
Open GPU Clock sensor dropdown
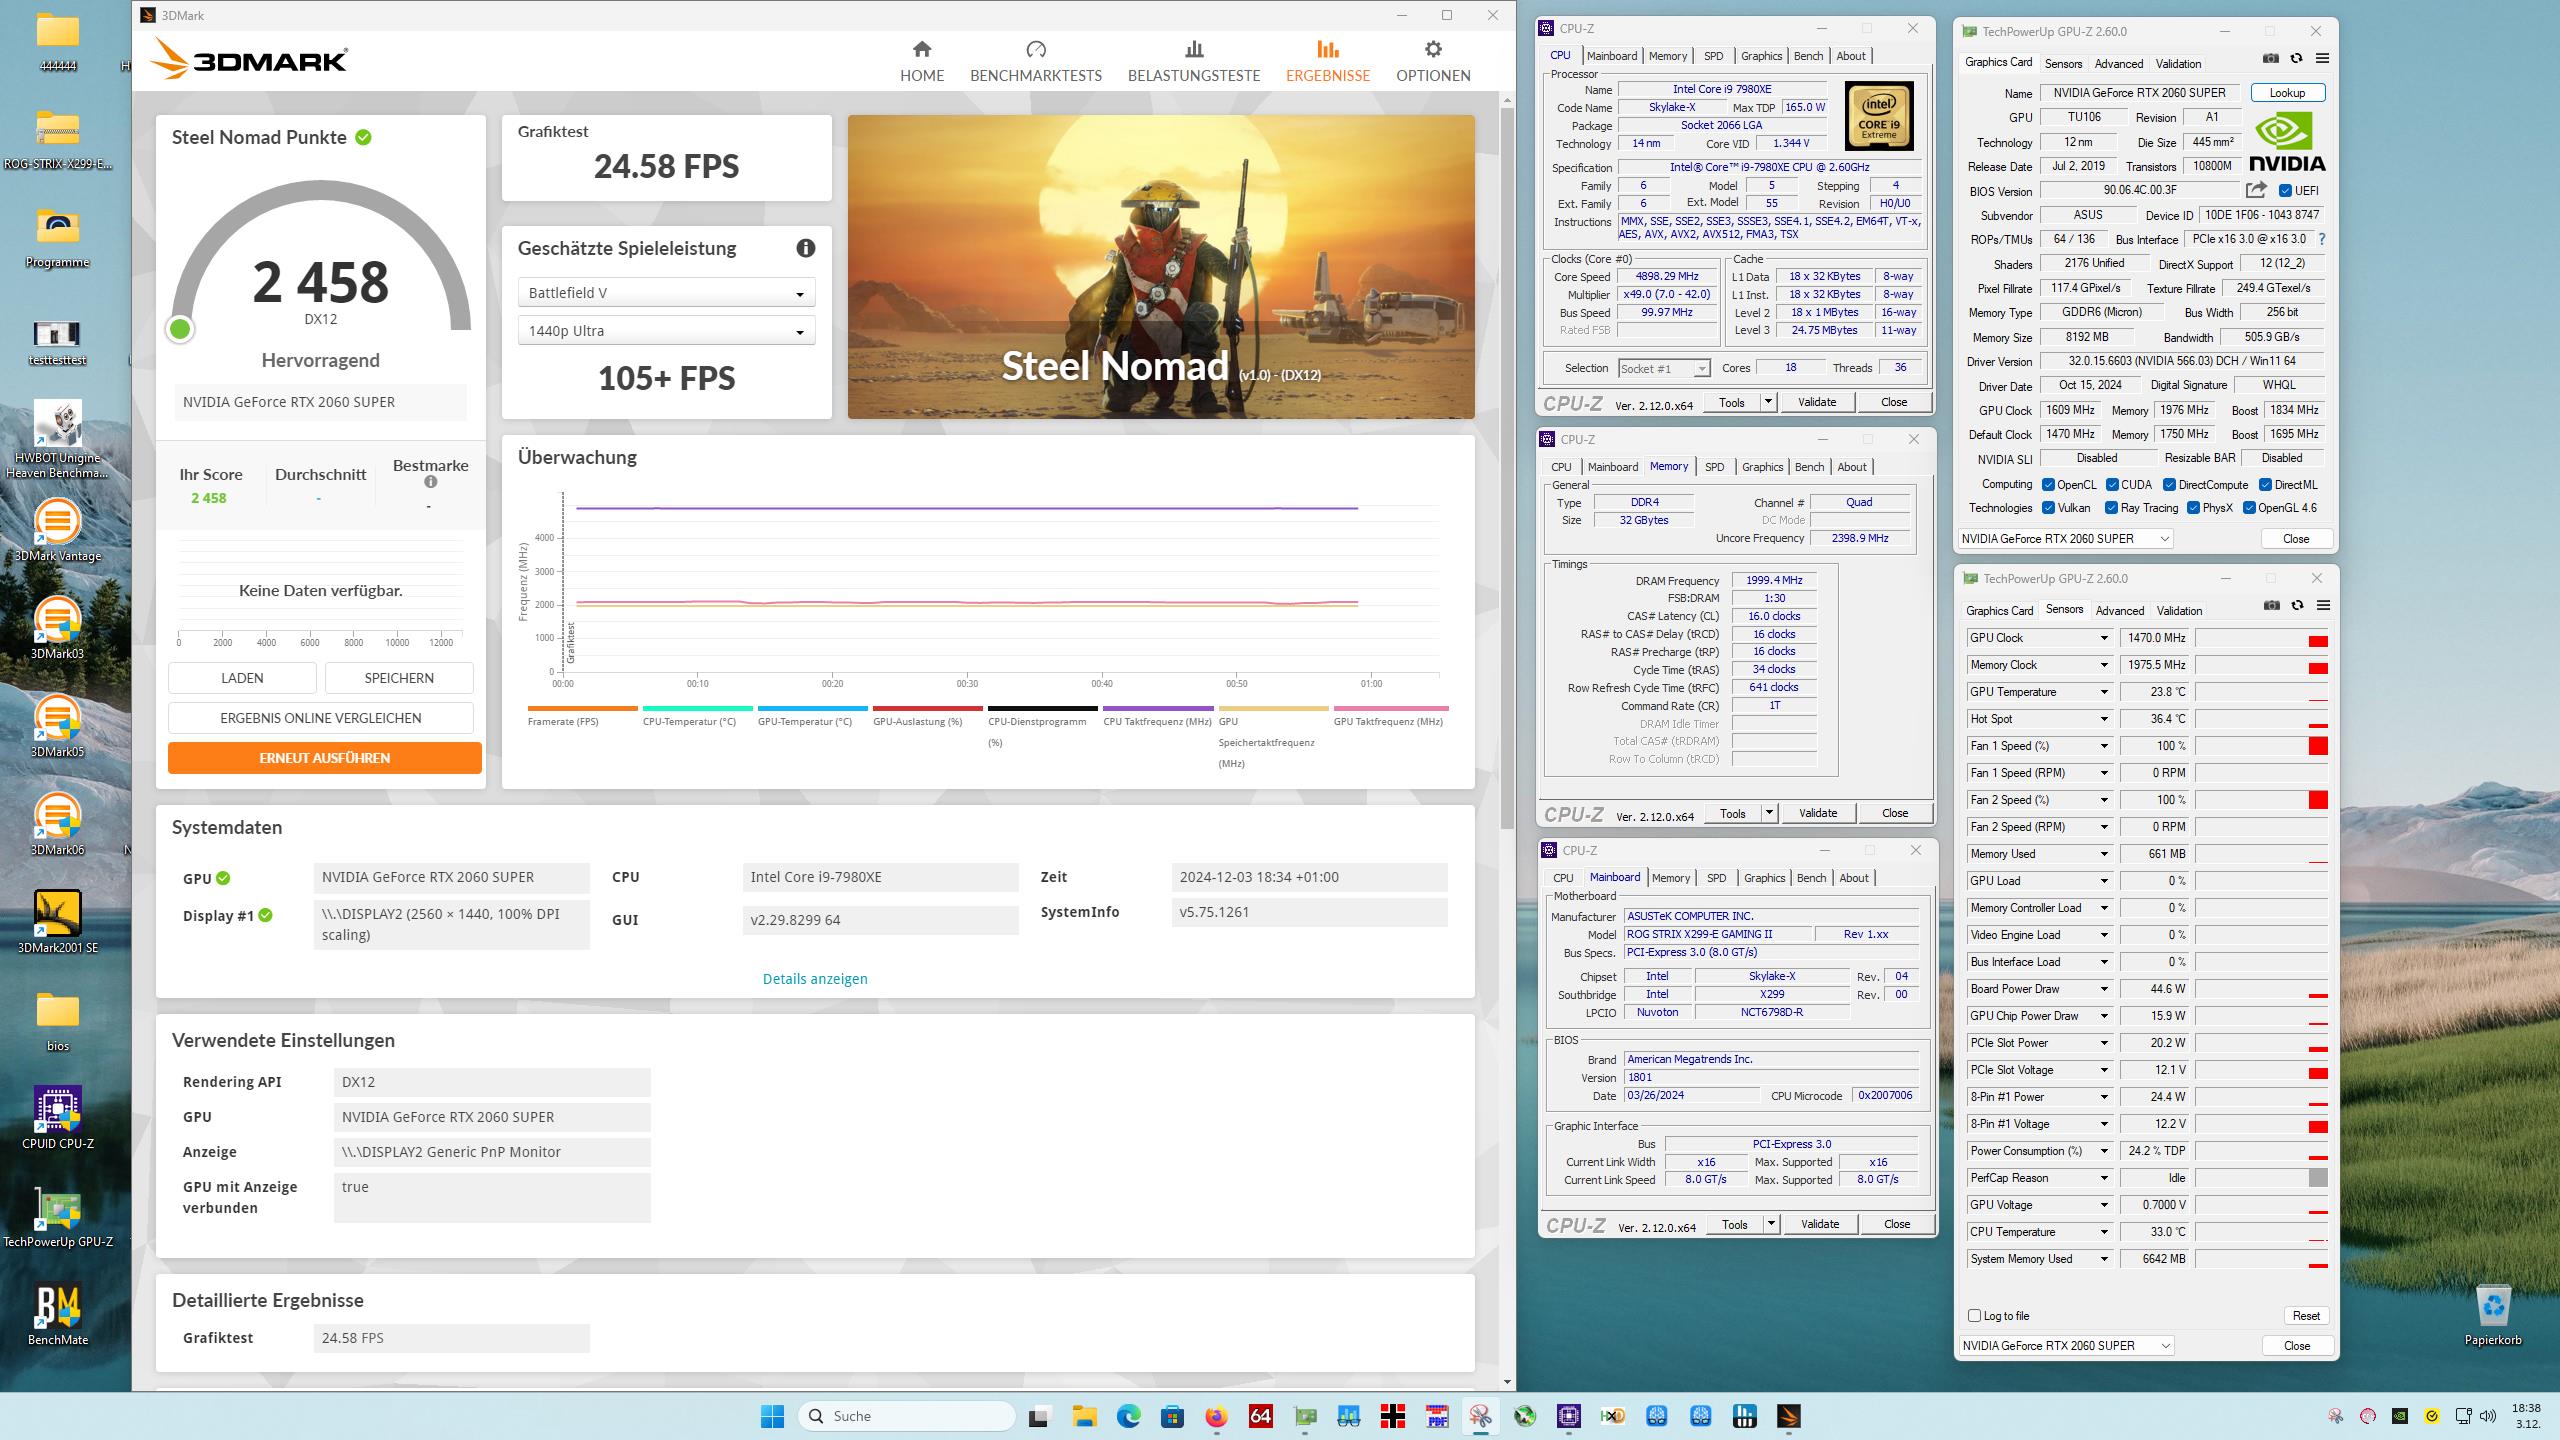pyautogui.click(x=2103, y=638)
